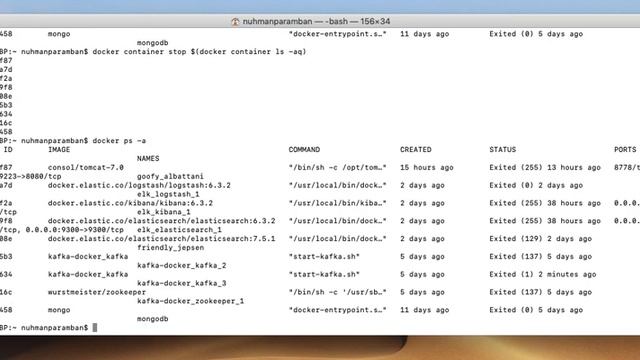This screenshot has width=640, height=360.
Task: Click the cursor block at the last prompt
Action: 95,328
